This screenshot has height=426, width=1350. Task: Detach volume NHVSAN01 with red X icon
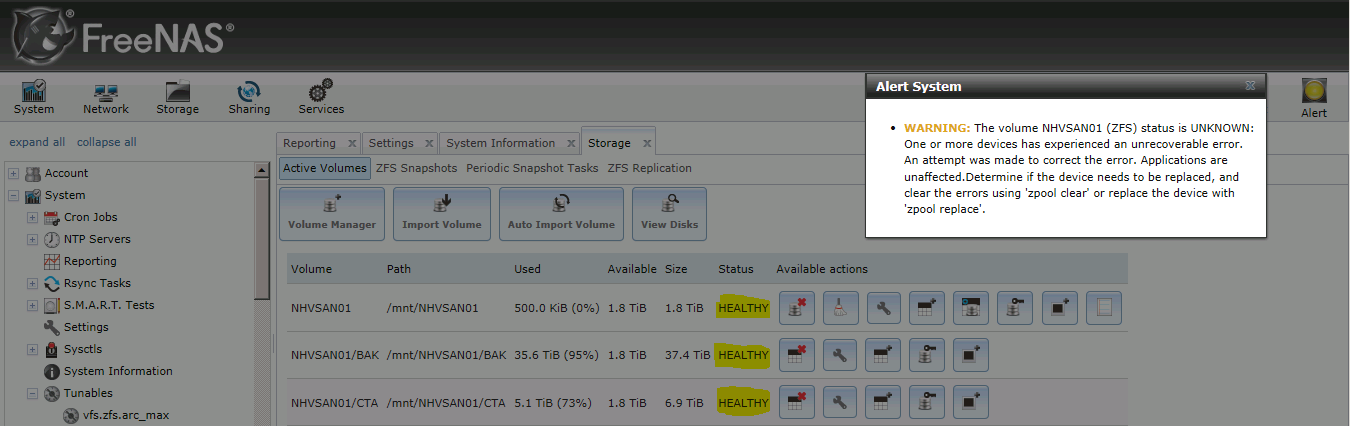pyautogui.click(x=797, y=308)
